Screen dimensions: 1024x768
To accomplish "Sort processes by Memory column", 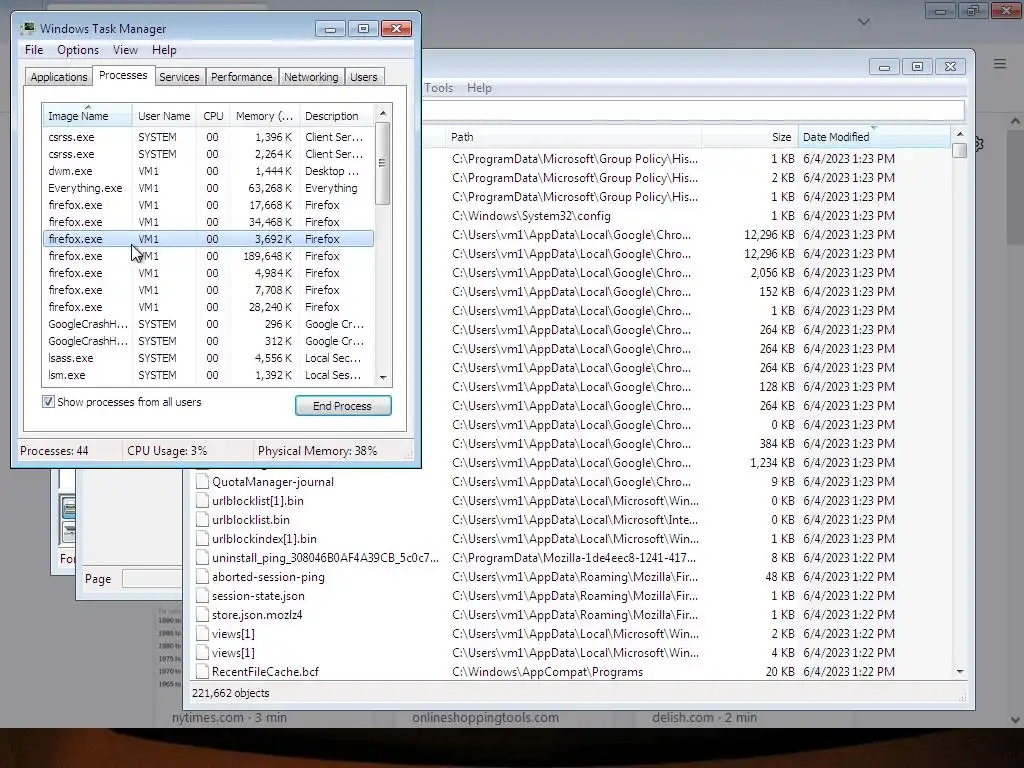I will 264,116.
